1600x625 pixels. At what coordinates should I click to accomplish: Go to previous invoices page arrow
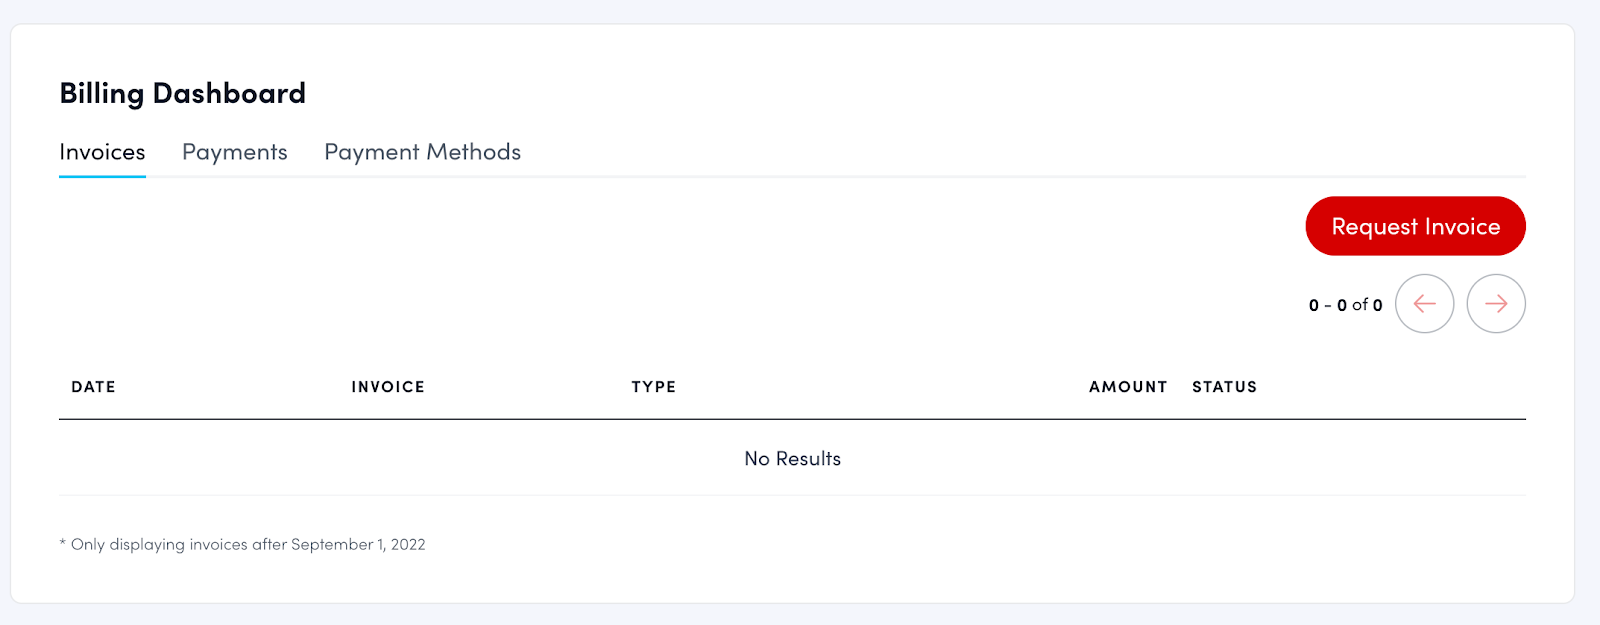(1424, 304)
